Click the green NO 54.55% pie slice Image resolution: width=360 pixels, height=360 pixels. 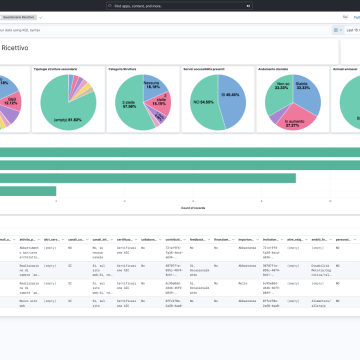click(x=203, y=103)
